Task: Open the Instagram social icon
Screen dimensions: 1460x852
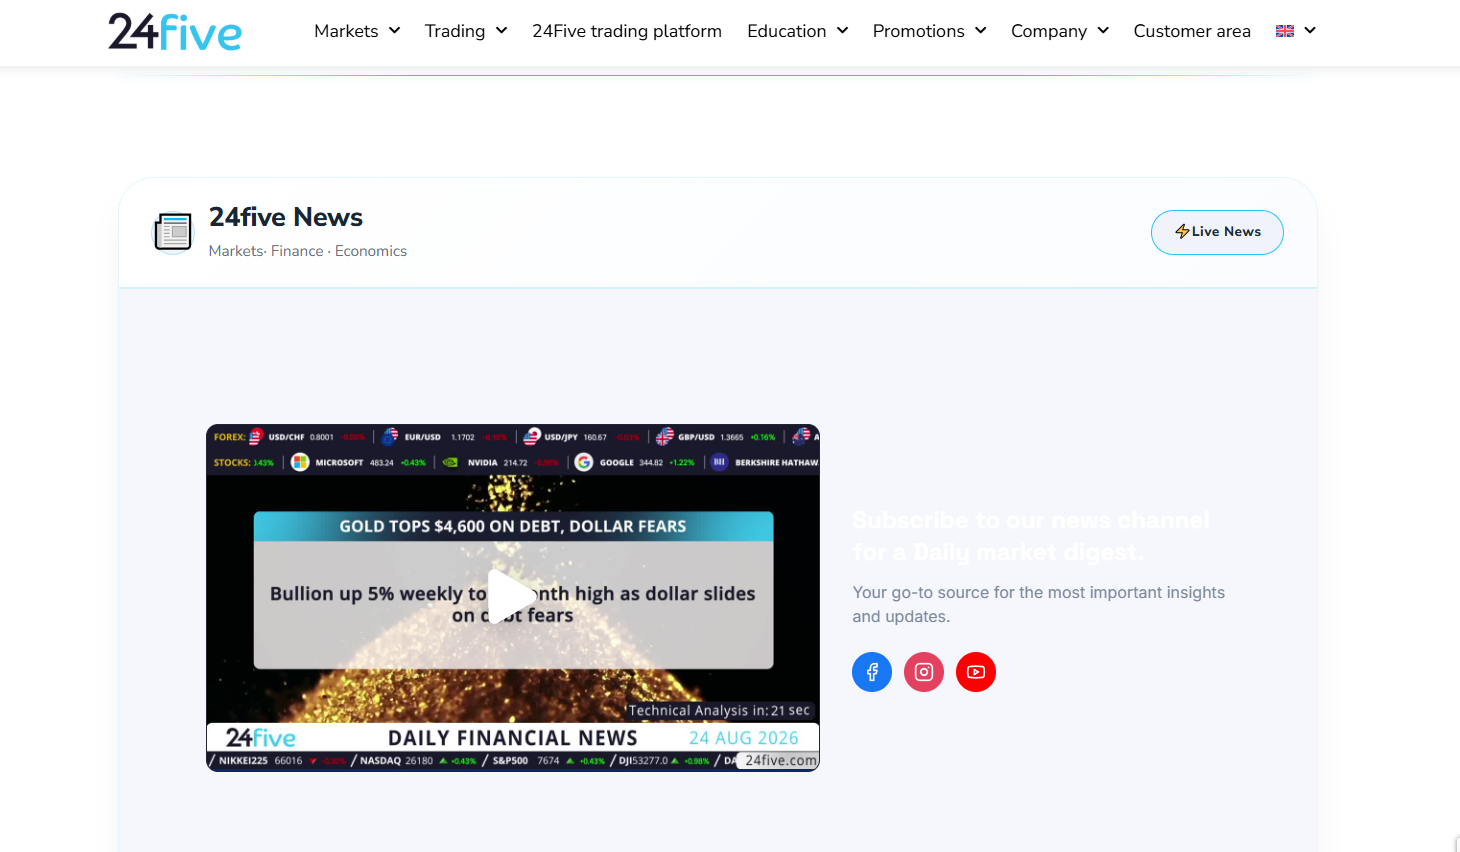Action: pyautogui.click(x=924, y=672)
